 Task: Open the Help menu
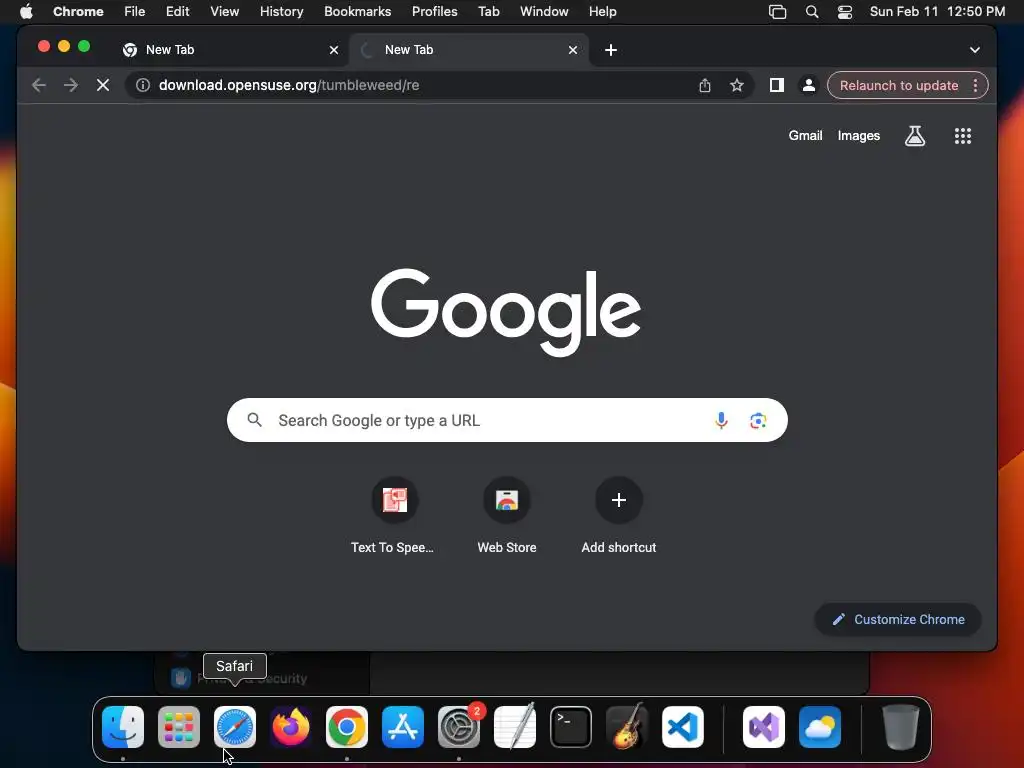(x=602, y=11)
